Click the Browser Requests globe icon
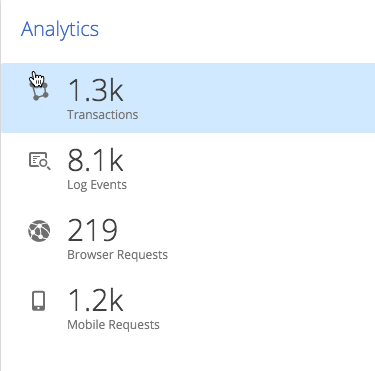Screen dimensions: 375x371 pos(39,231)
